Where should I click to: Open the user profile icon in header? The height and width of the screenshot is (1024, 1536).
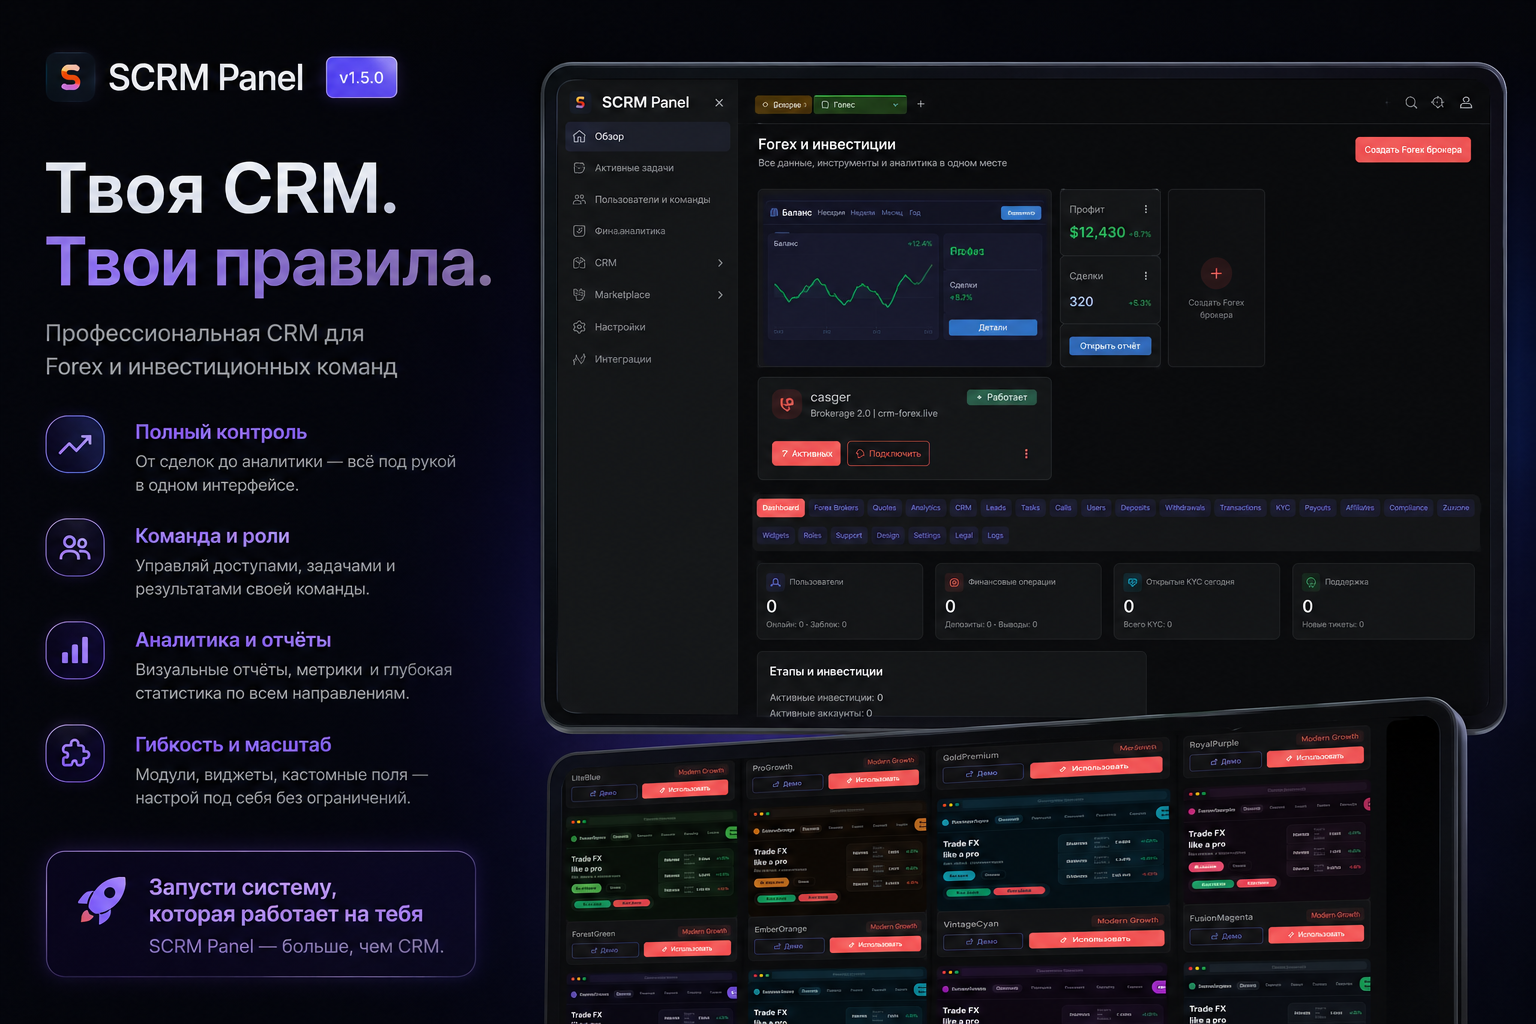pyautogui.click(x=1466, y=103)
